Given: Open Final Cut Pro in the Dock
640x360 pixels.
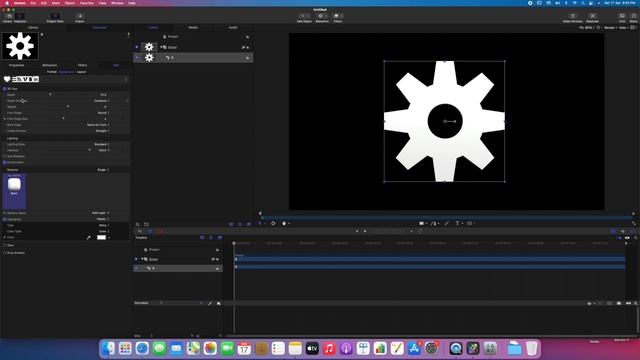Looking at the screenshot, I should [x=473, y=349].
